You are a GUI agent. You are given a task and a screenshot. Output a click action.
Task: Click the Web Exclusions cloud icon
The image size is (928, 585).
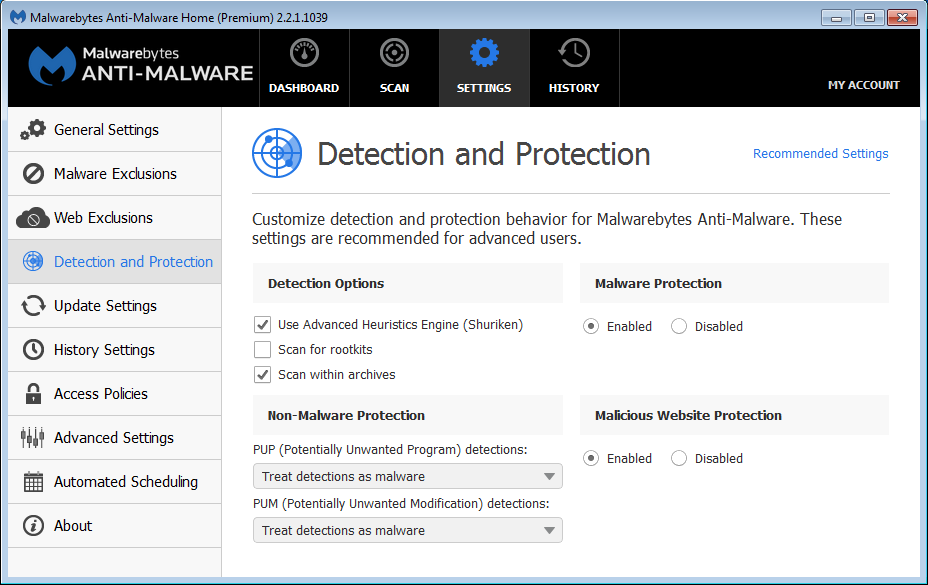(x=33, y=218)
